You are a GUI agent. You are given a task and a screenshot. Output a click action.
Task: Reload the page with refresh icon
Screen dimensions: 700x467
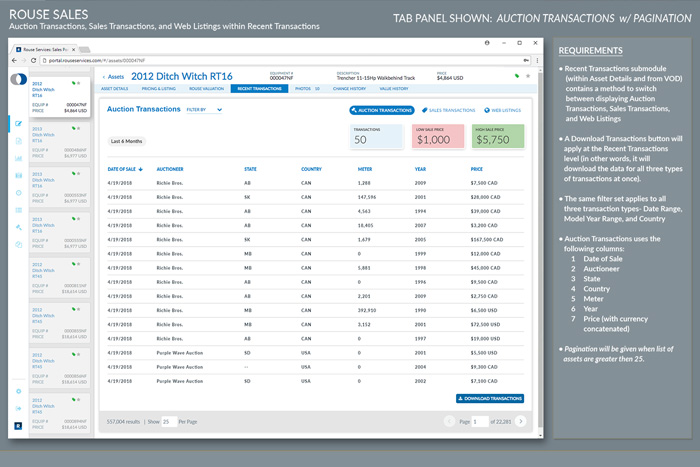(x=33, y=60)
